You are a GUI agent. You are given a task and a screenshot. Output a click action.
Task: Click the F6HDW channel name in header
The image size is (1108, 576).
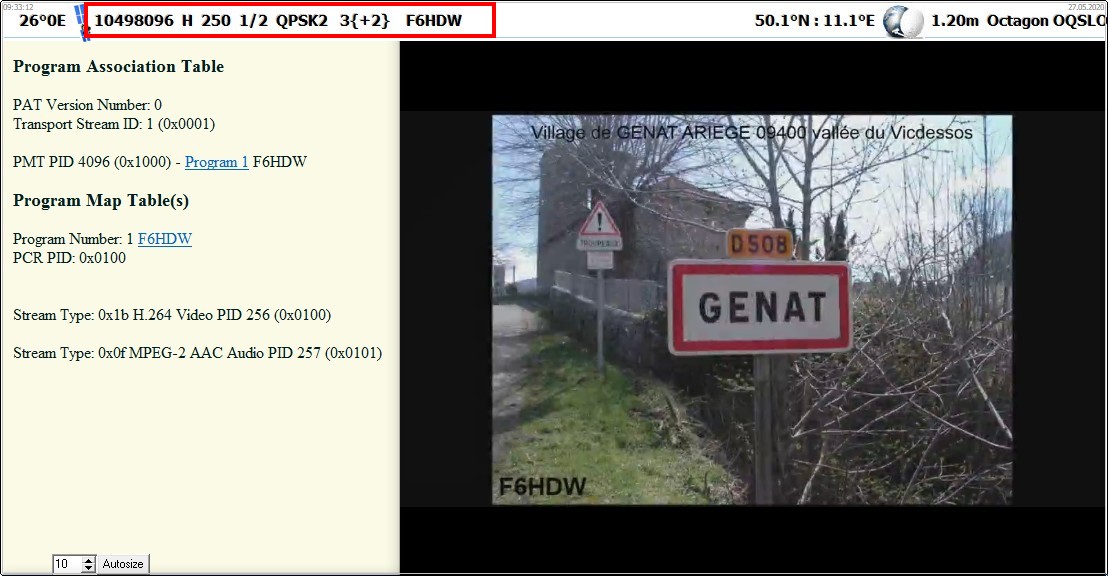[x=434, y=20]
